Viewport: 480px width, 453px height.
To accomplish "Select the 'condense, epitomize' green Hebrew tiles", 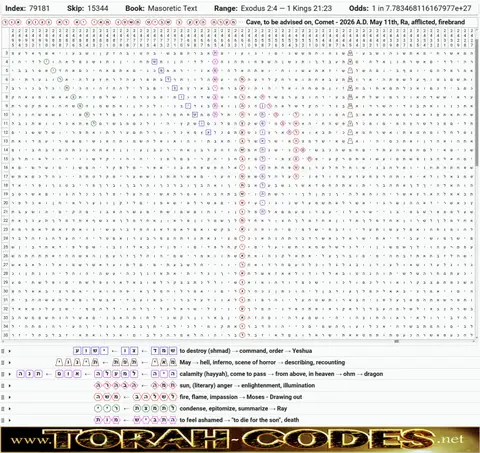I will pyautogui.click(x=155, y=408).
